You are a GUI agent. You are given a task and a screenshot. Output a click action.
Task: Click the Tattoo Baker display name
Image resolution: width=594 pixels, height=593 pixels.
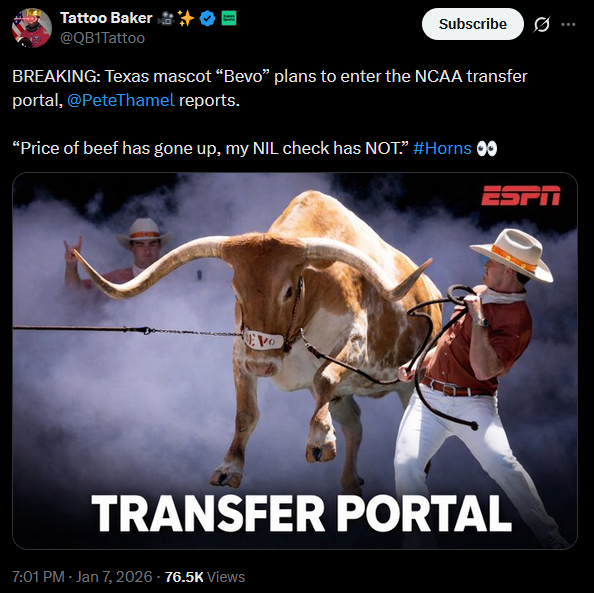point(106,18)
